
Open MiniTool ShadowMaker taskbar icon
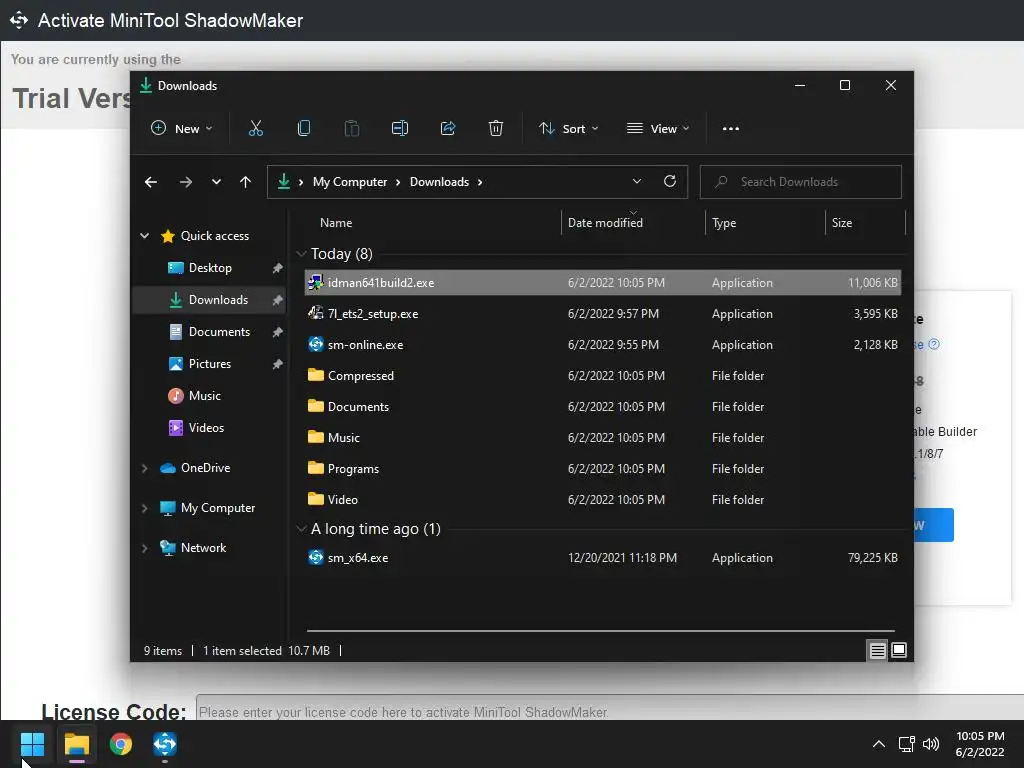click(x=165, y=744)
